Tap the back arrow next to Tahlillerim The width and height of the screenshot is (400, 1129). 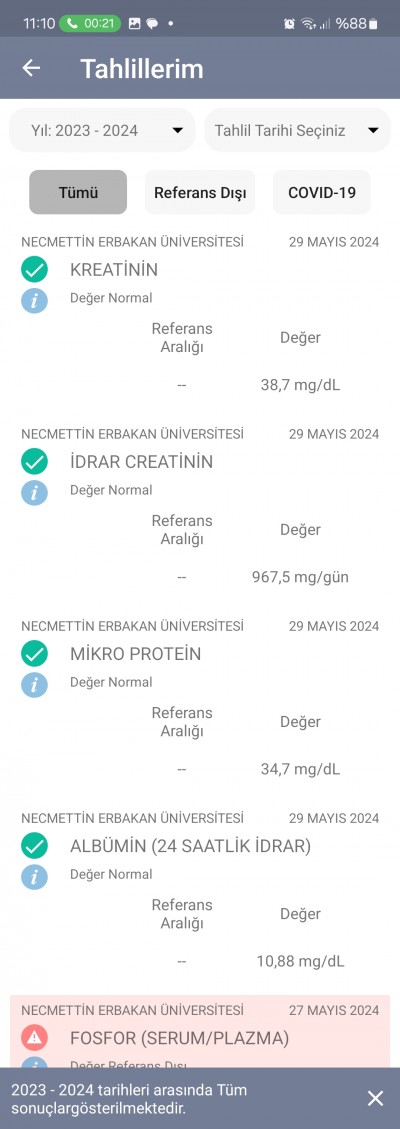tap(31, 68)
